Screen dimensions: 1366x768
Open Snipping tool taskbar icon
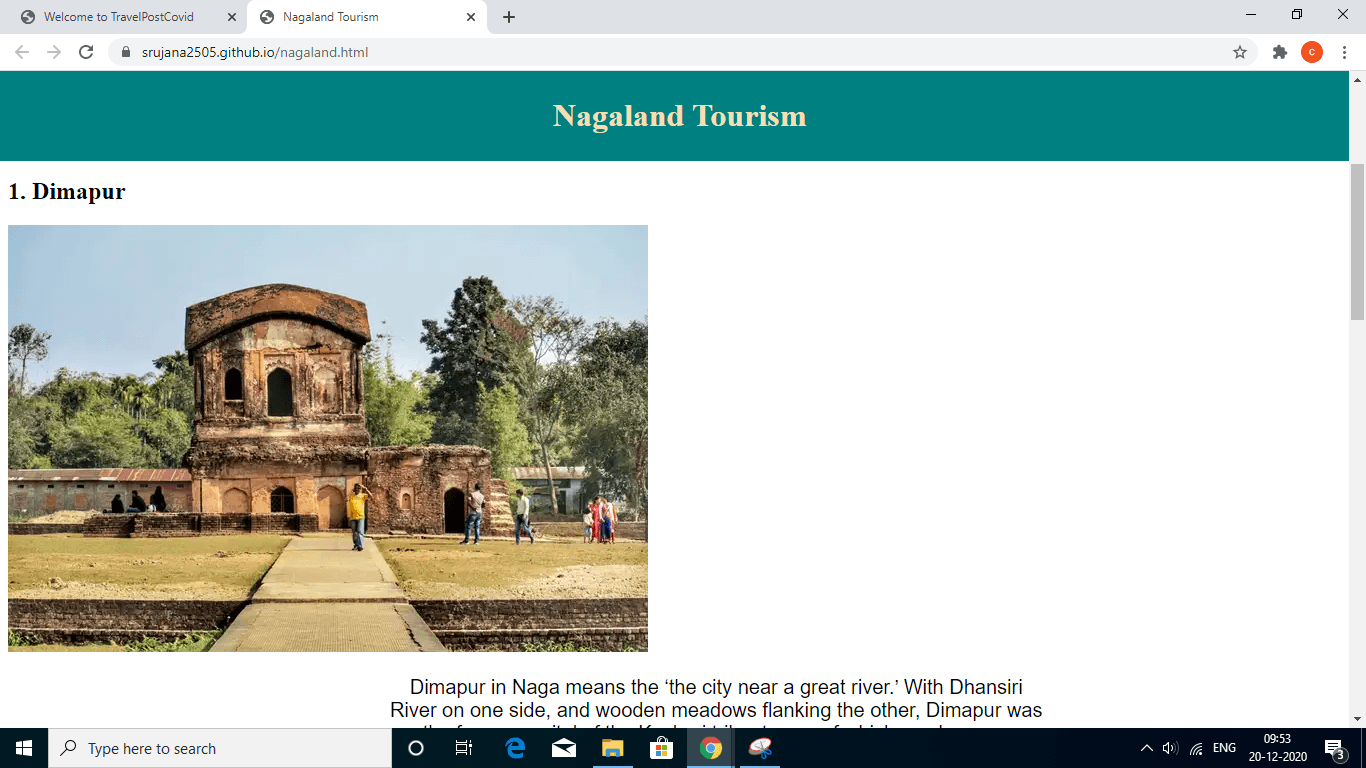pyautogui.click(x=760, y=748)
